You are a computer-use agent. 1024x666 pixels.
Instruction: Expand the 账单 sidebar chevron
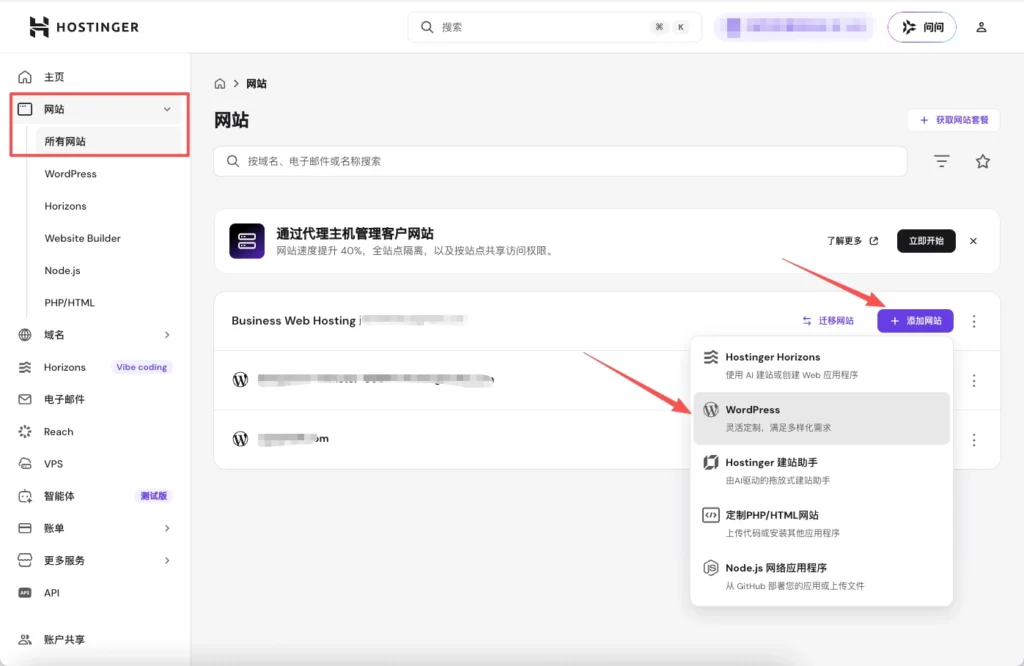point(167,528)
